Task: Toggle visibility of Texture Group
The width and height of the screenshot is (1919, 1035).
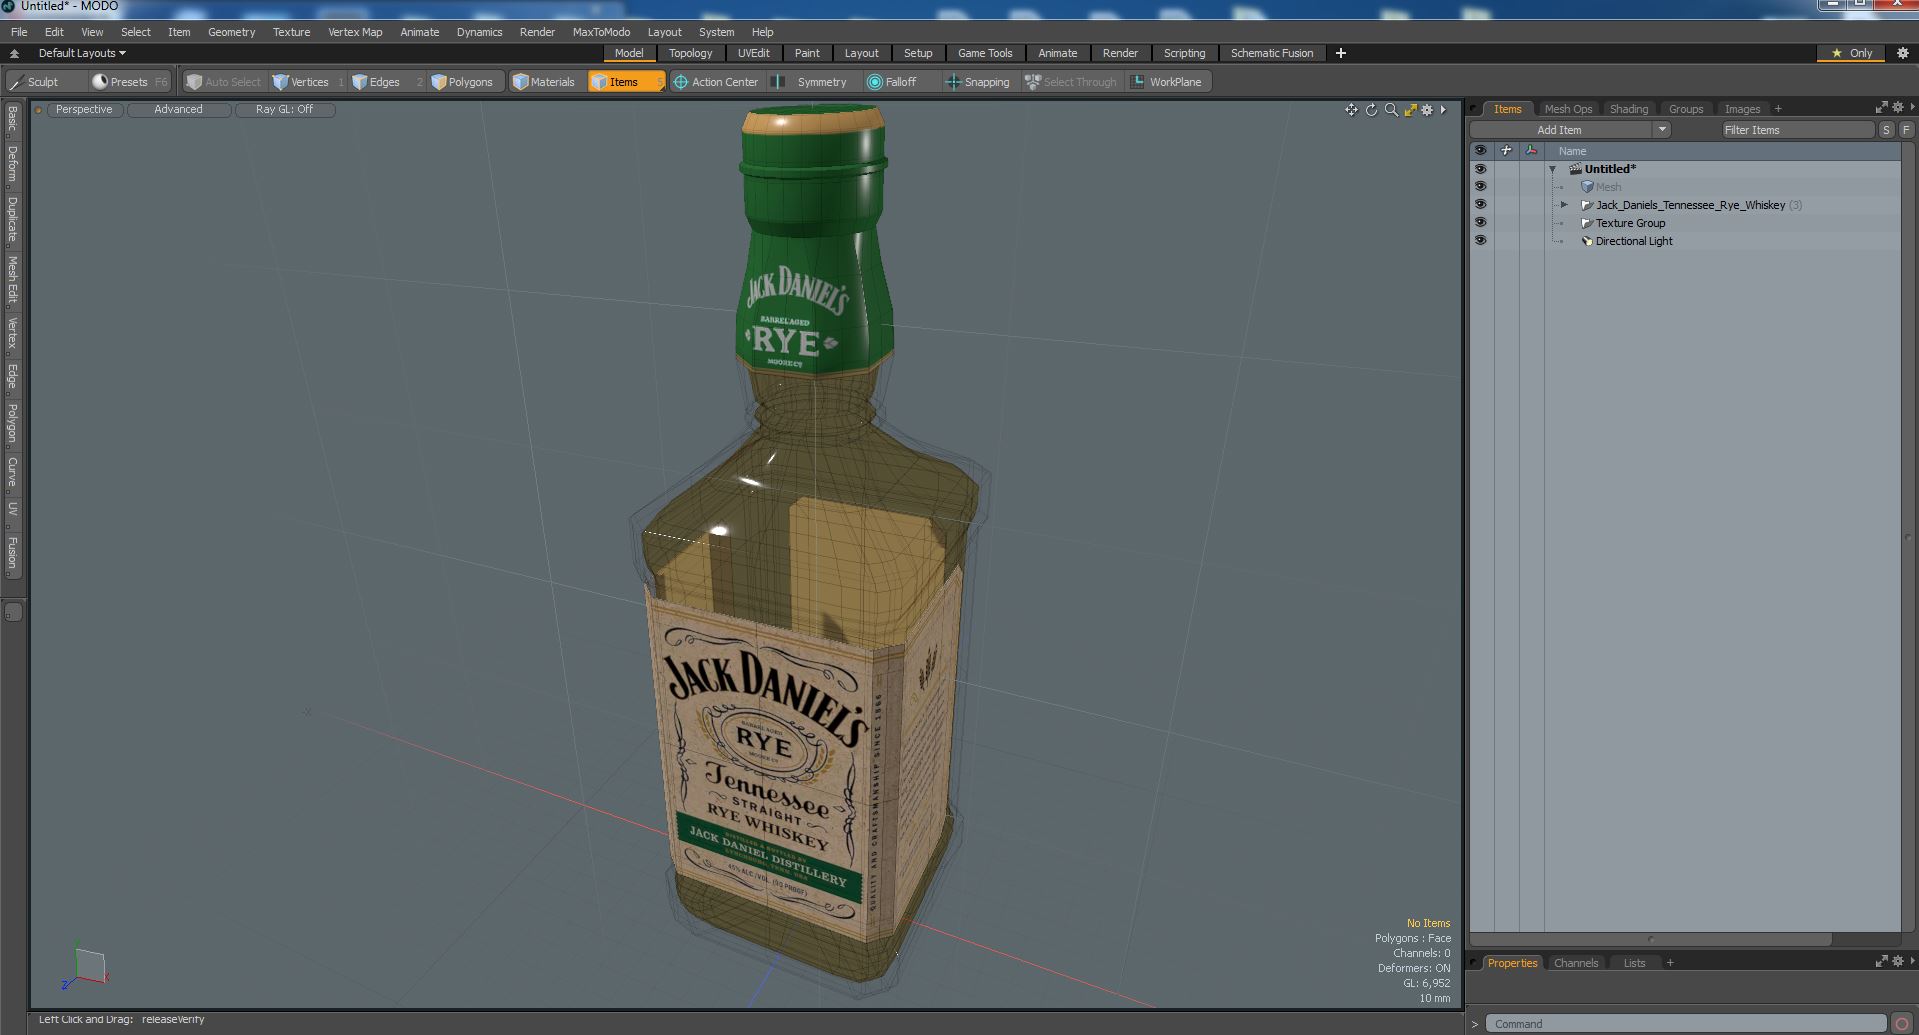Action: (x=1480, y=223)
